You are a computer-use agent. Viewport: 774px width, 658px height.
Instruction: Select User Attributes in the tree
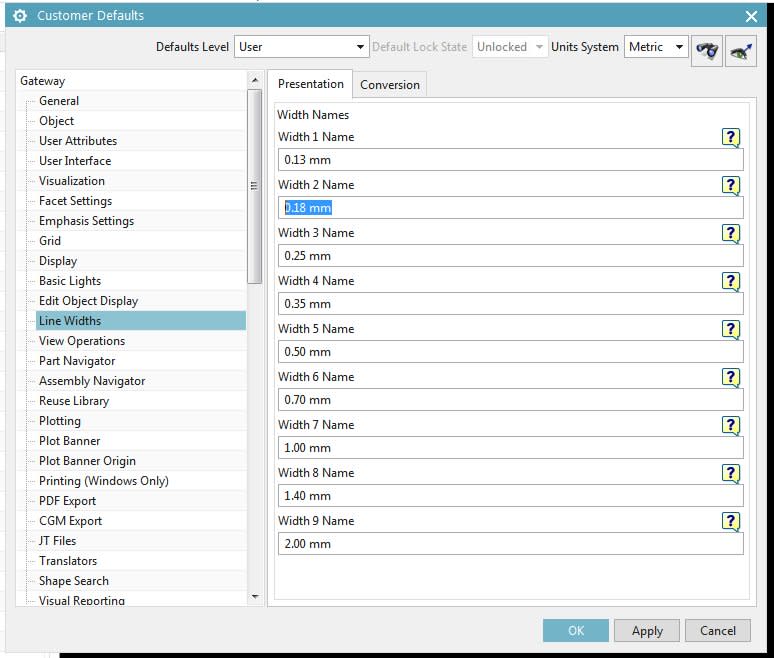click(78, 141)
